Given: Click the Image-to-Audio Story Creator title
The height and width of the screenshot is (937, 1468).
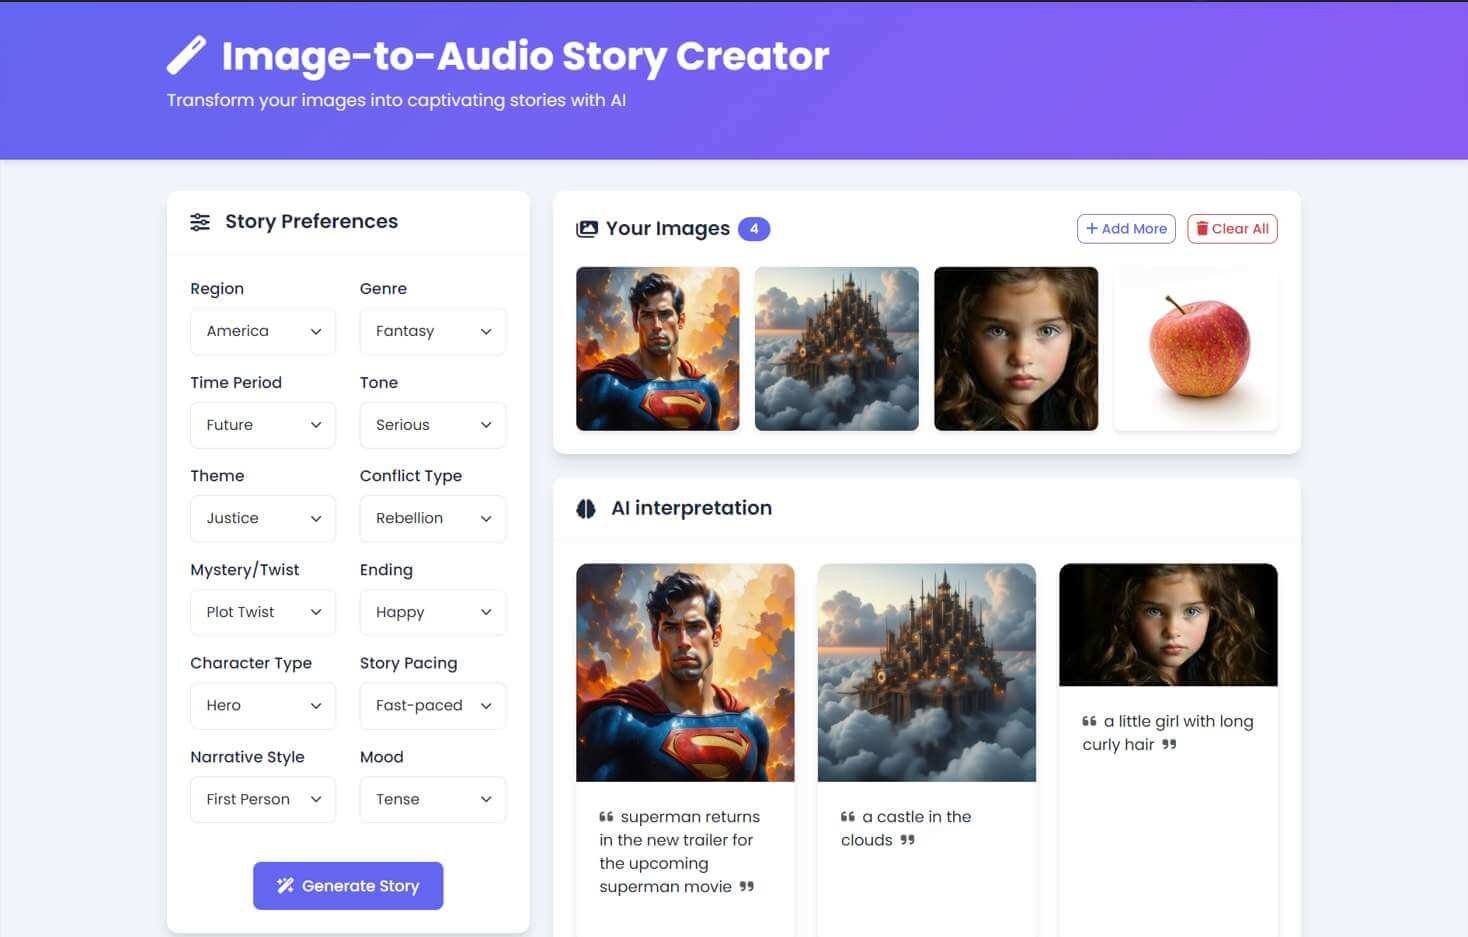Looking at the screenshot, I should point(525,56).
